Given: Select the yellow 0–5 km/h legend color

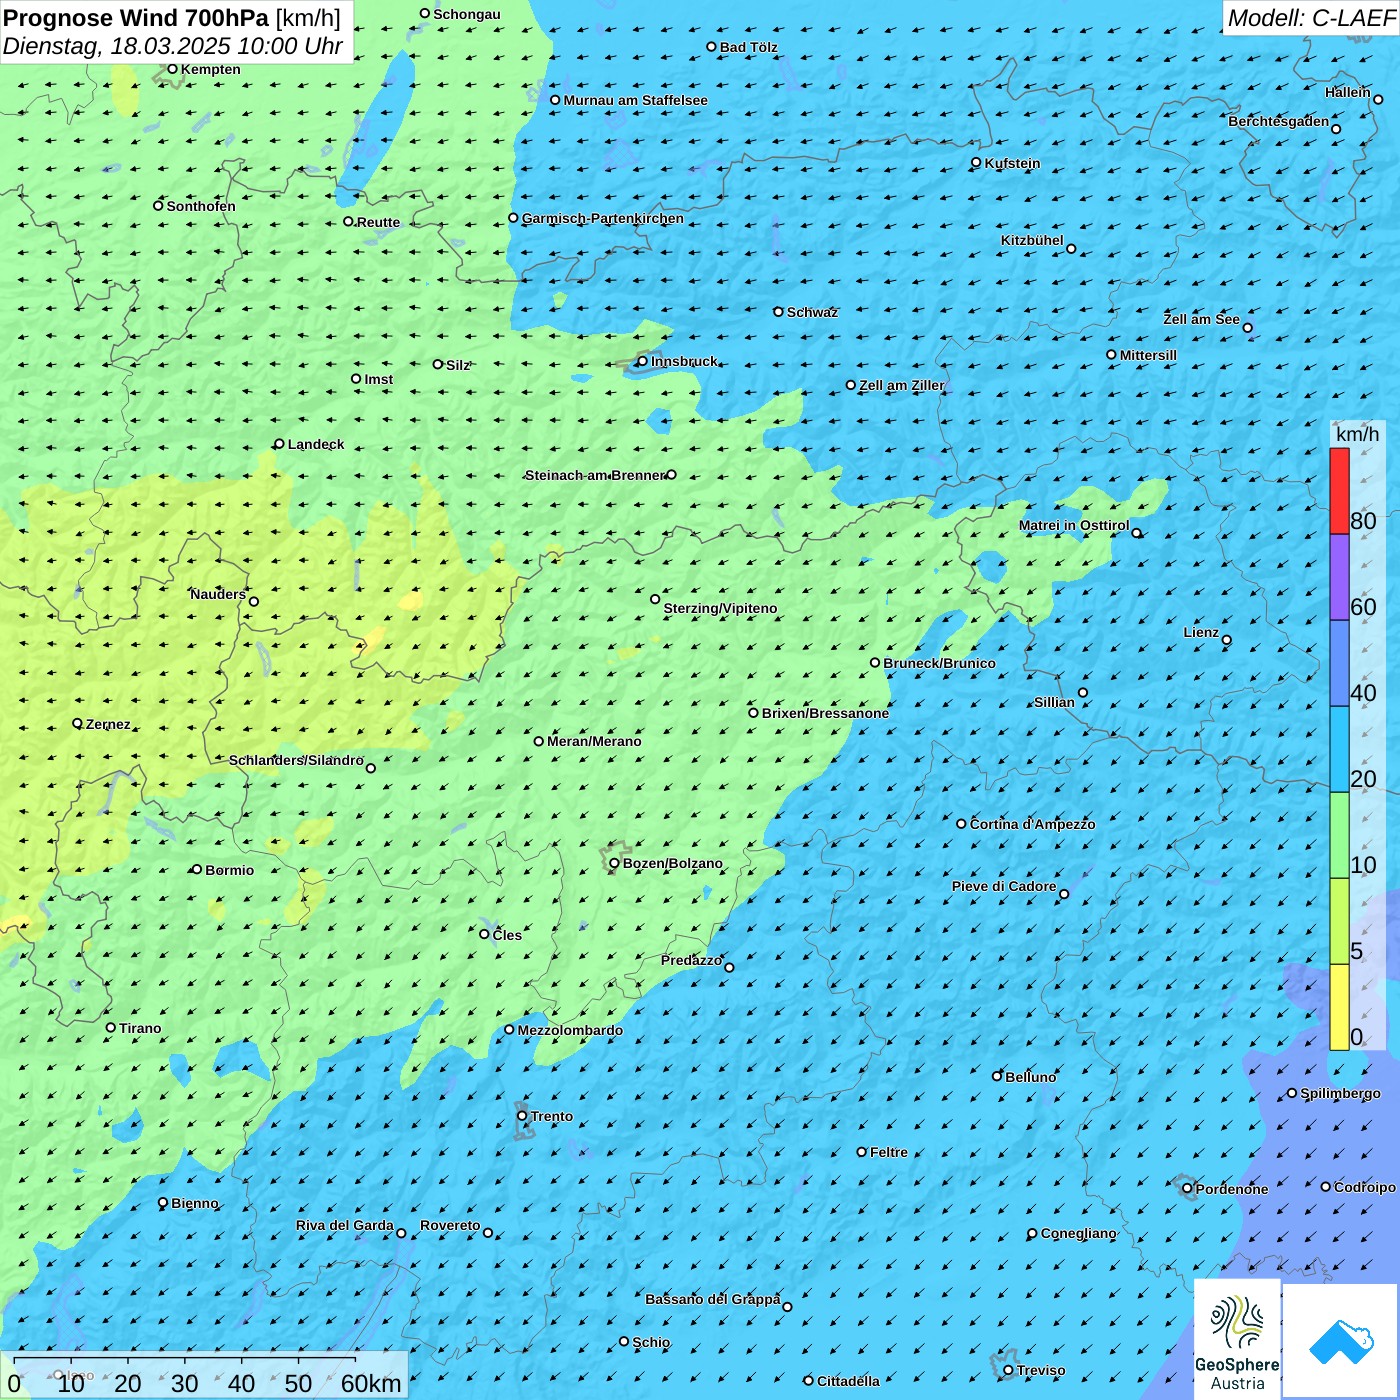Looking at the screenshot, I should pyautogui.click(x=1339, y=1007).
